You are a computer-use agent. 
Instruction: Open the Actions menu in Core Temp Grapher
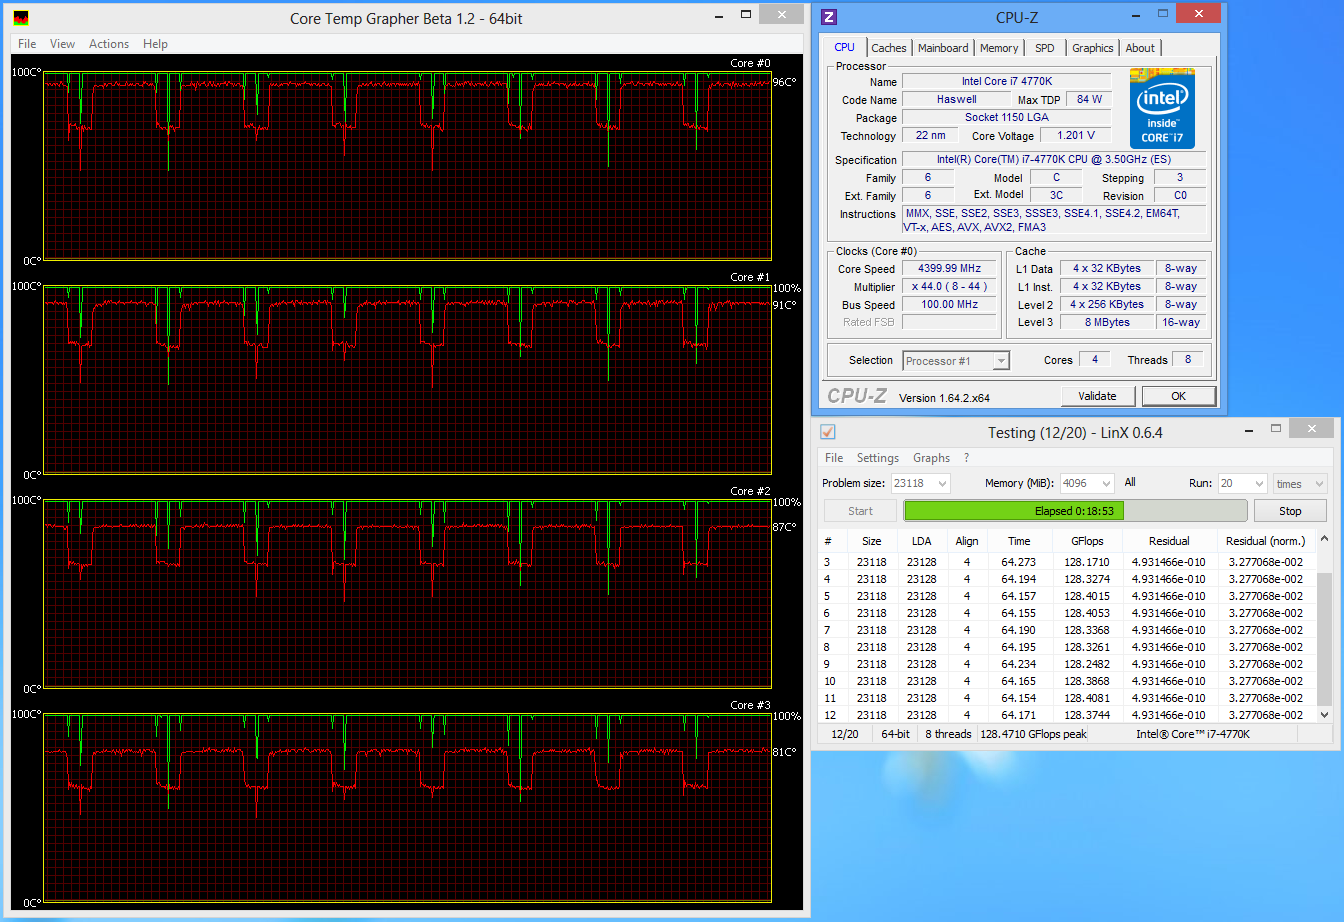pyautogui.click(x=108, y=44)
